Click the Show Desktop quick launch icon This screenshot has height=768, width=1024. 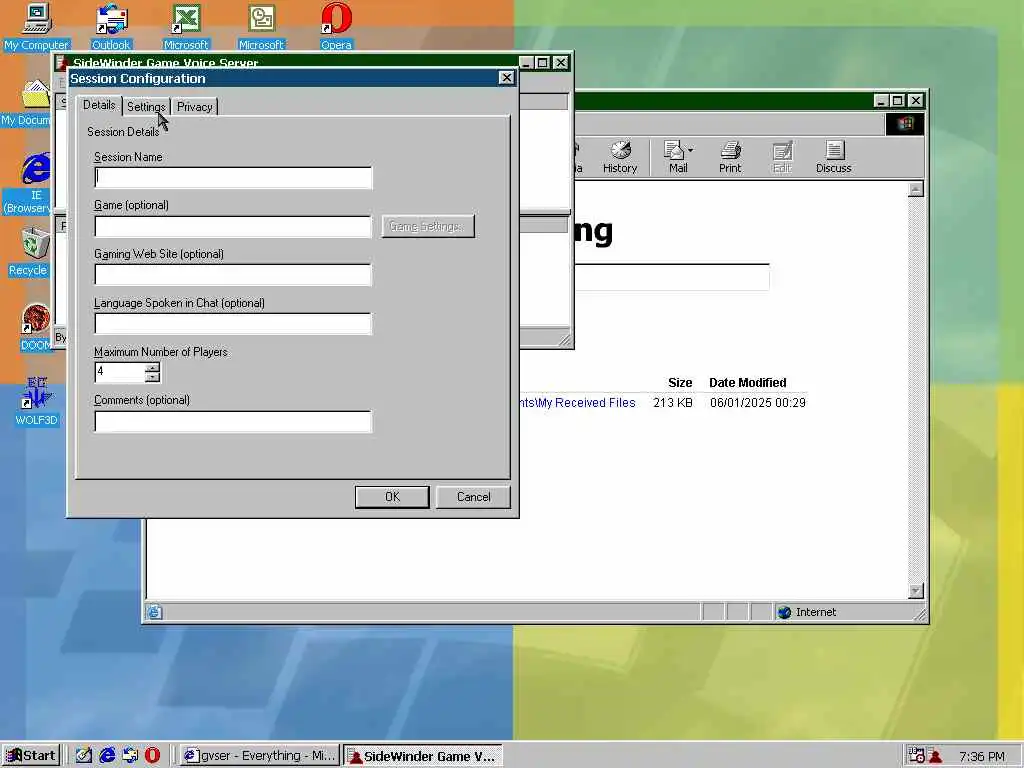(x=84, y=756)
